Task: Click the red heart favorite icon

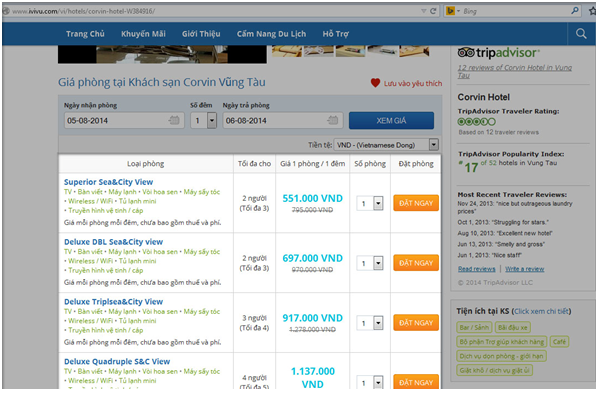Action: tap(375, 83)
